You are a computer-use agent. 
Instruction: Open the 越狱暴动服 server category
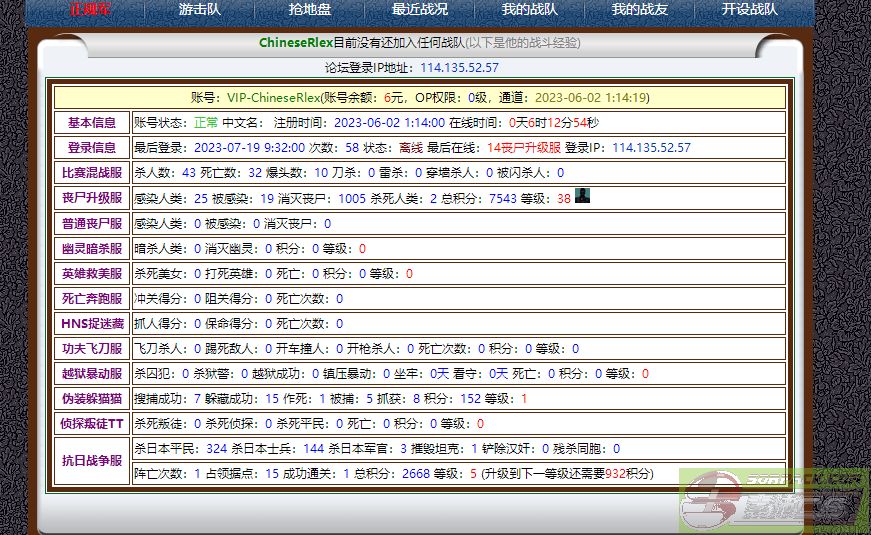tap(92, 373)
